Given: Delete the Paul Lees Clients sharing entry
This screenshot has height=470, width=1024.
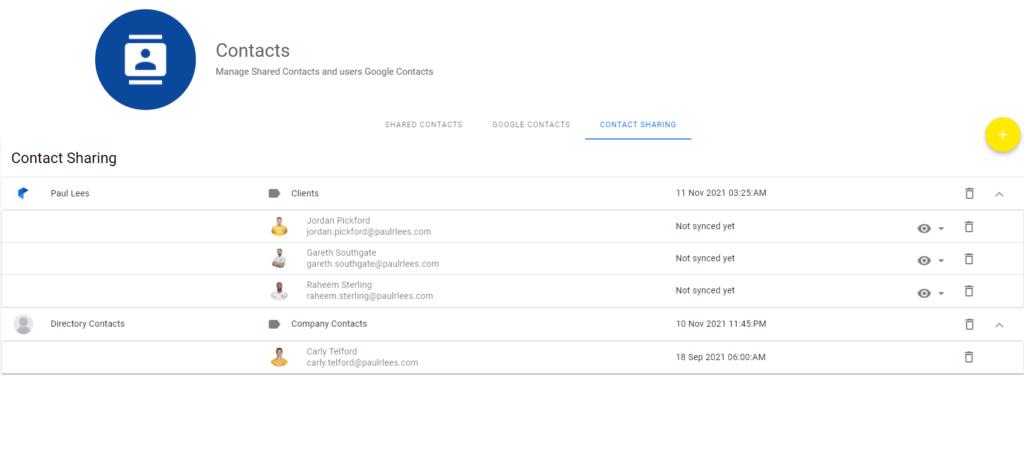Looking at the screenshot, I should tap(969, 193).
